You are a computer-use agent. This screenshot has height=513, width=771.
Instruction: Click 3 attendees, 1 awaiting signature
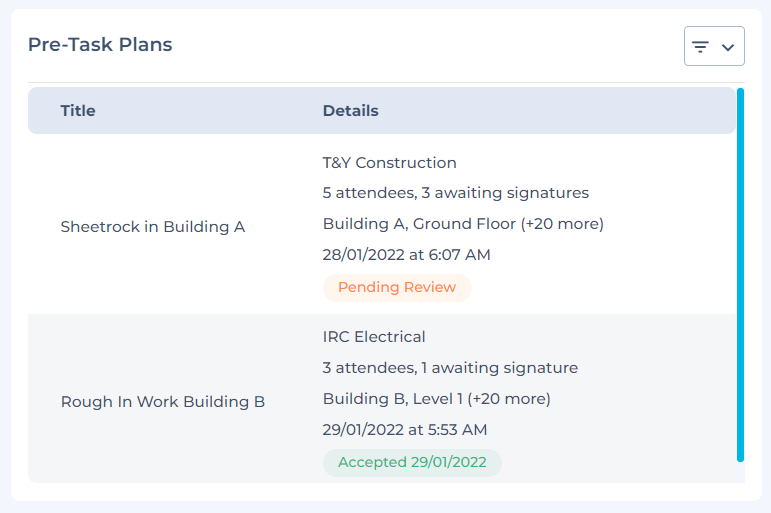(450, 368)
